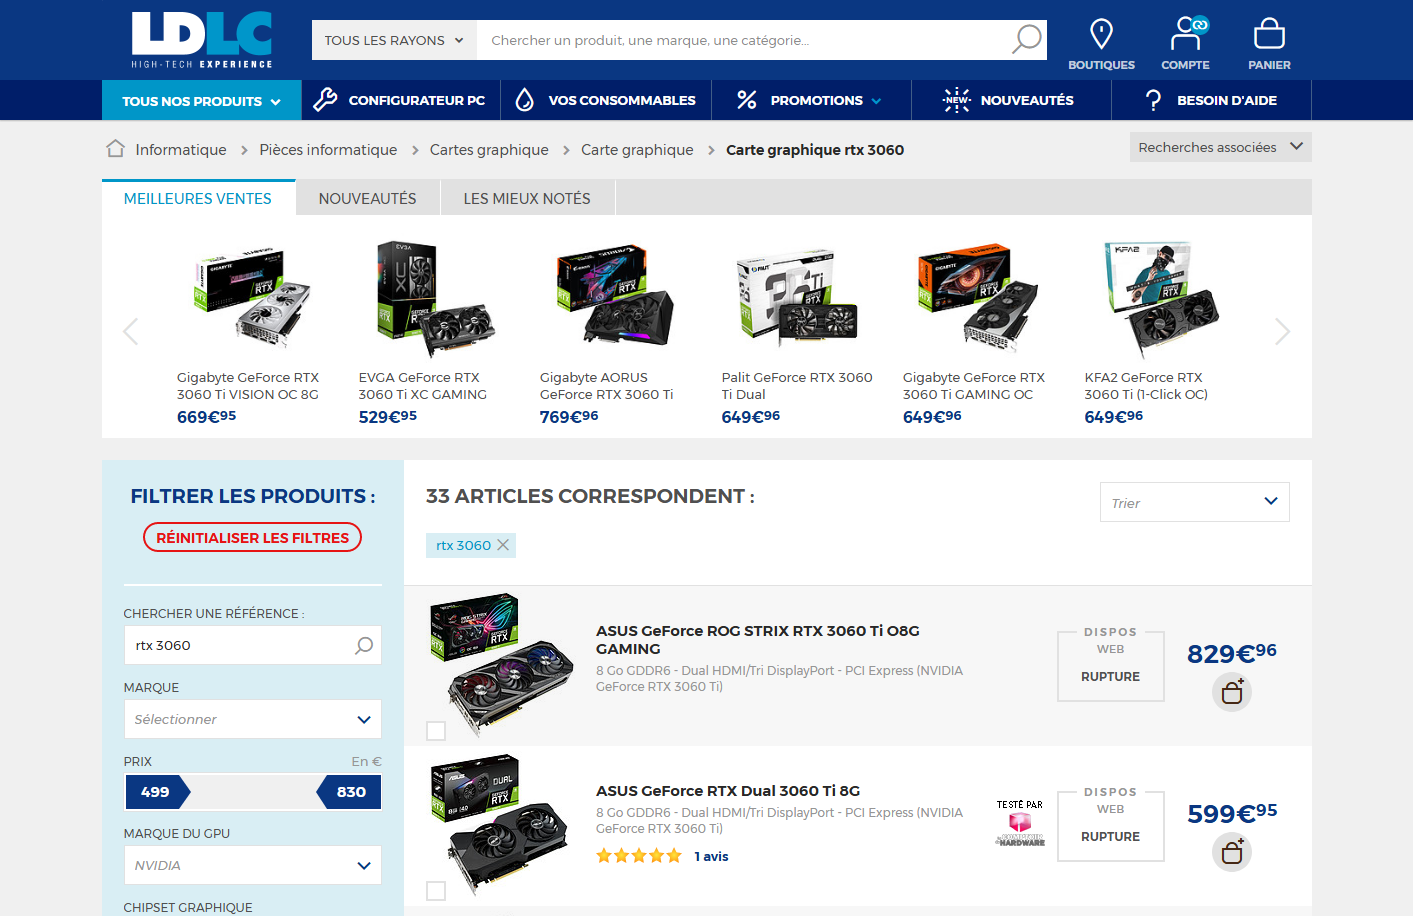Add ASUS ROG STRIX 3060 Ti to cart
The height and width of the screenshot is (916, 1413).
(1232, 692)
